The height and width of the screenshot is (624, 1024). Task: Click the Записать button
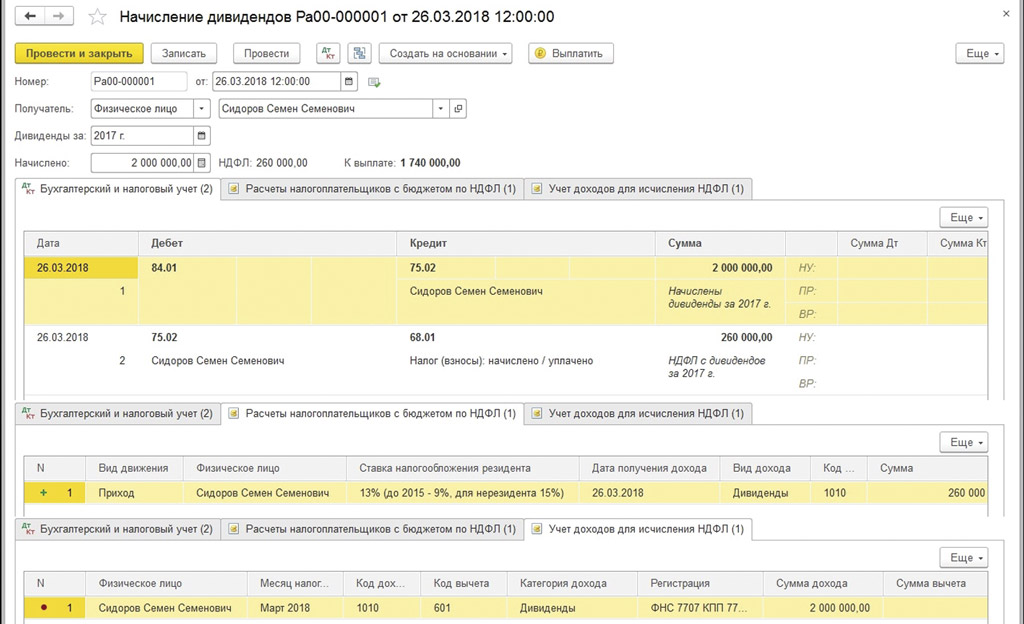184,54
